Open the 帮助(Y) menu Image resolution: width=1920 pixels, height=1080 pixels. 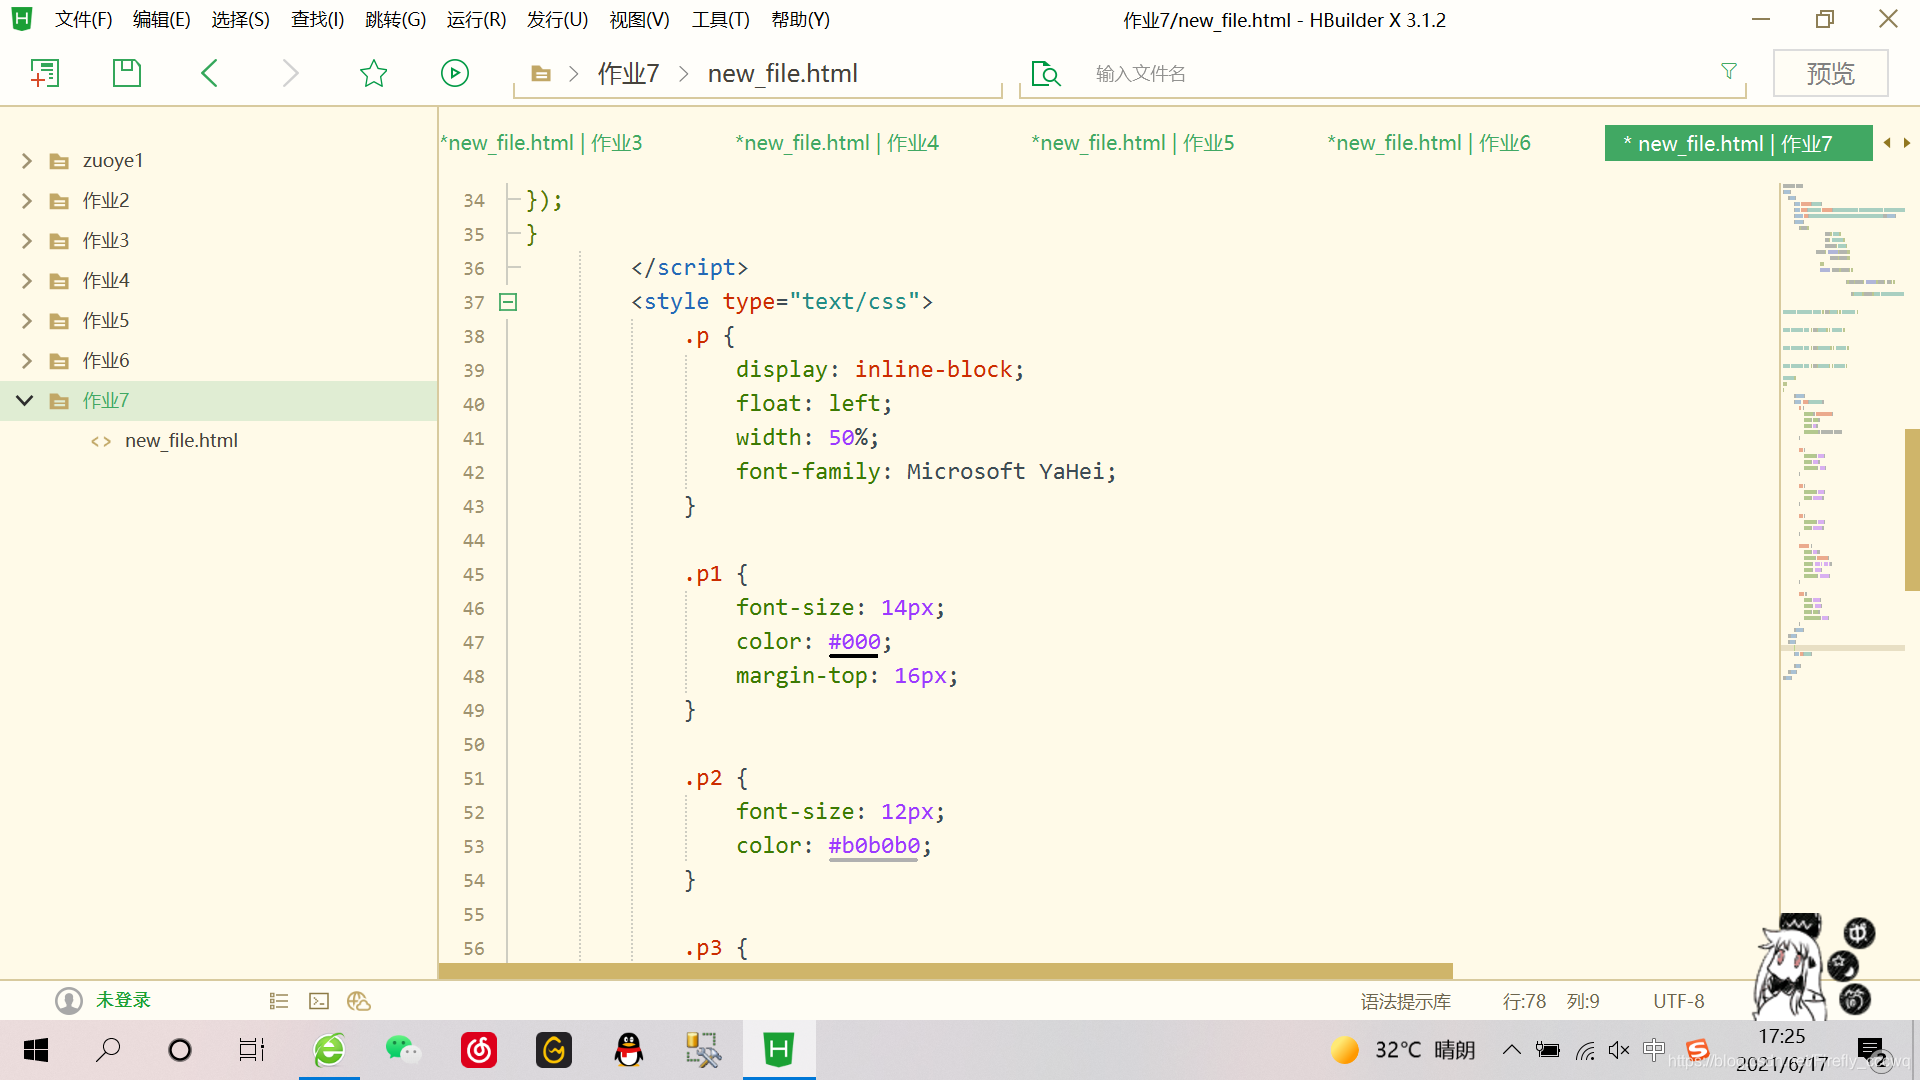(800, 20)
